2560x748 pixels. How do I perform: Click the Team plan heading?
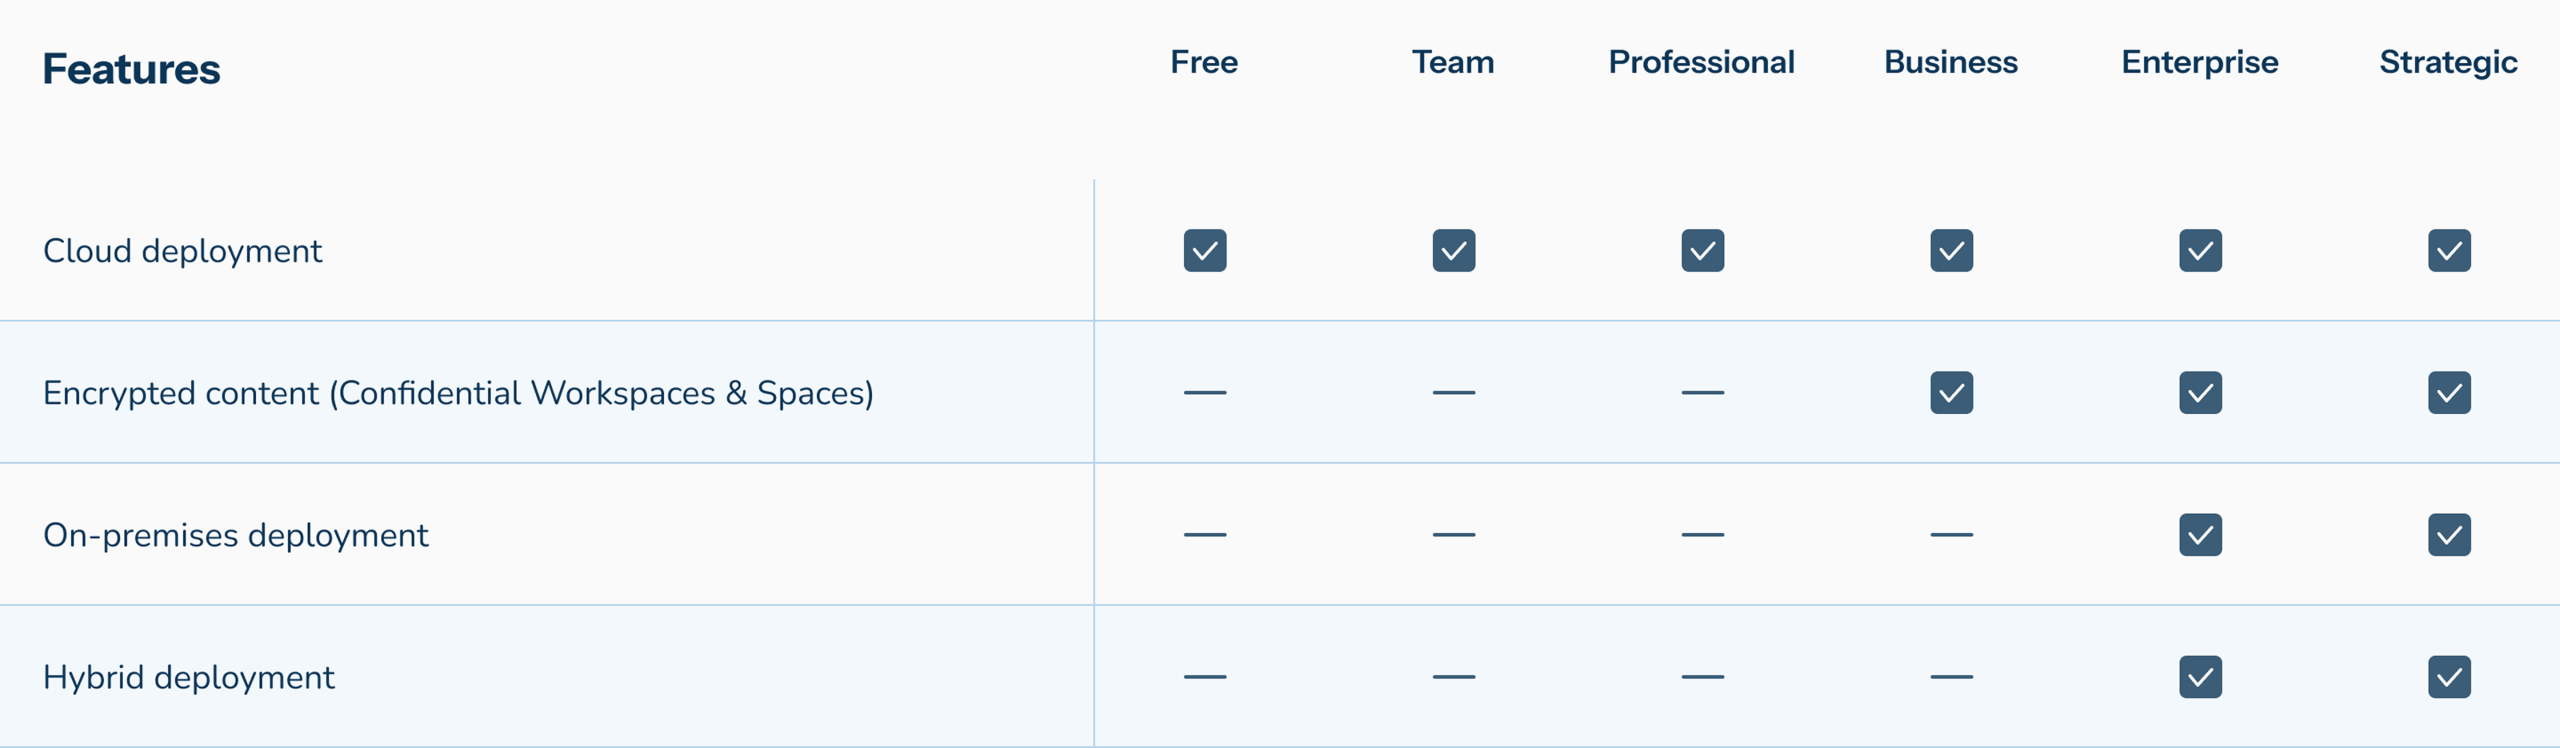[1453, 62]
